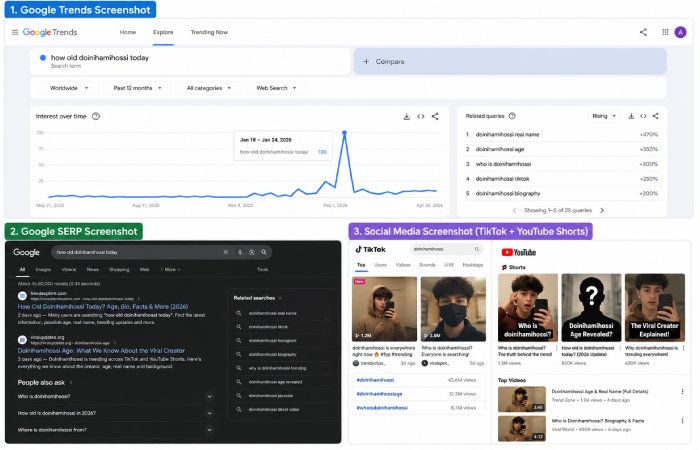The height and width of the screenshot is (450, 700).
Task: Select the TikTok Sounds tab
Action: pyautogui.click(x=427, y=265)
